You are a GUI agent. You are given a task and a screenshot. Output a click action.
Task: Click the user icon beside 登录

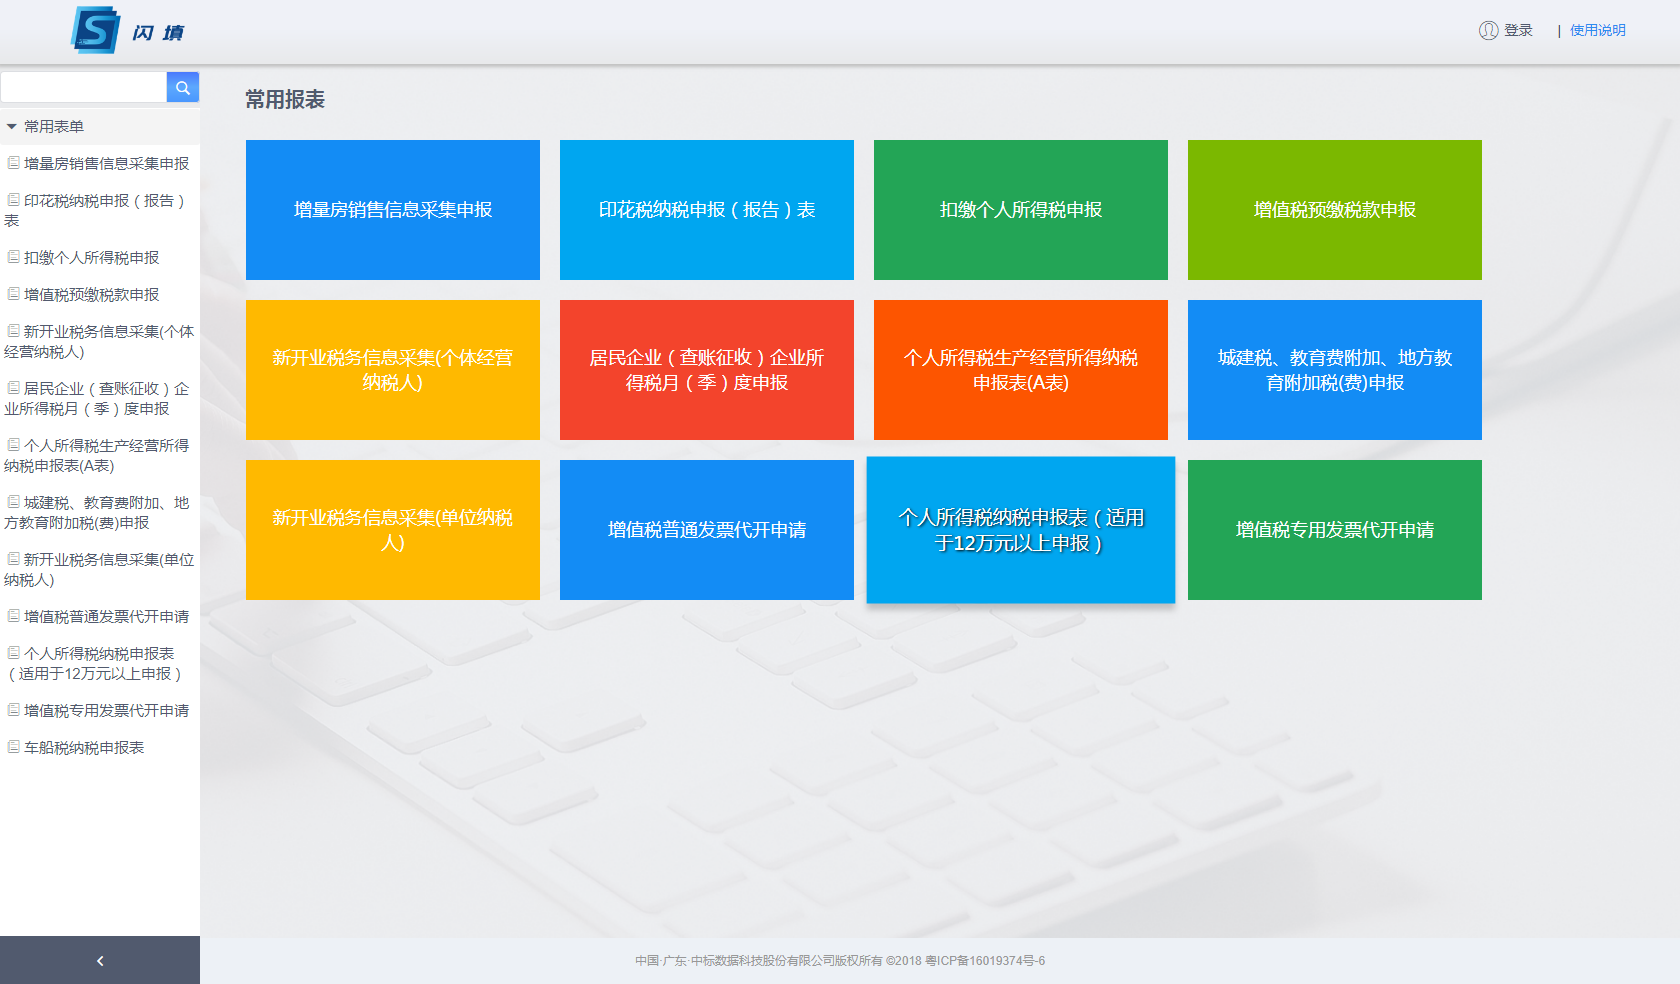coord(1487,29)
